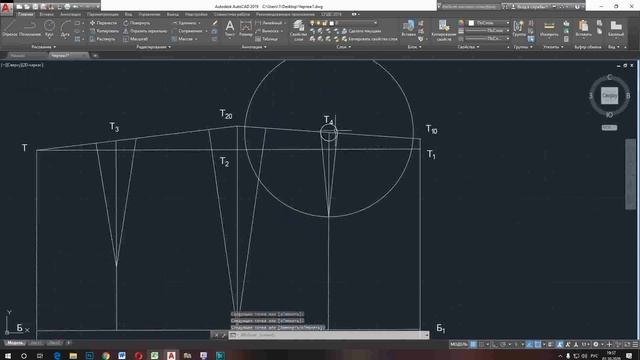Expand the Аннотации panel
The height and width of the screenshot is (360, 640).
pyautogui.click(x=254, y=47)
